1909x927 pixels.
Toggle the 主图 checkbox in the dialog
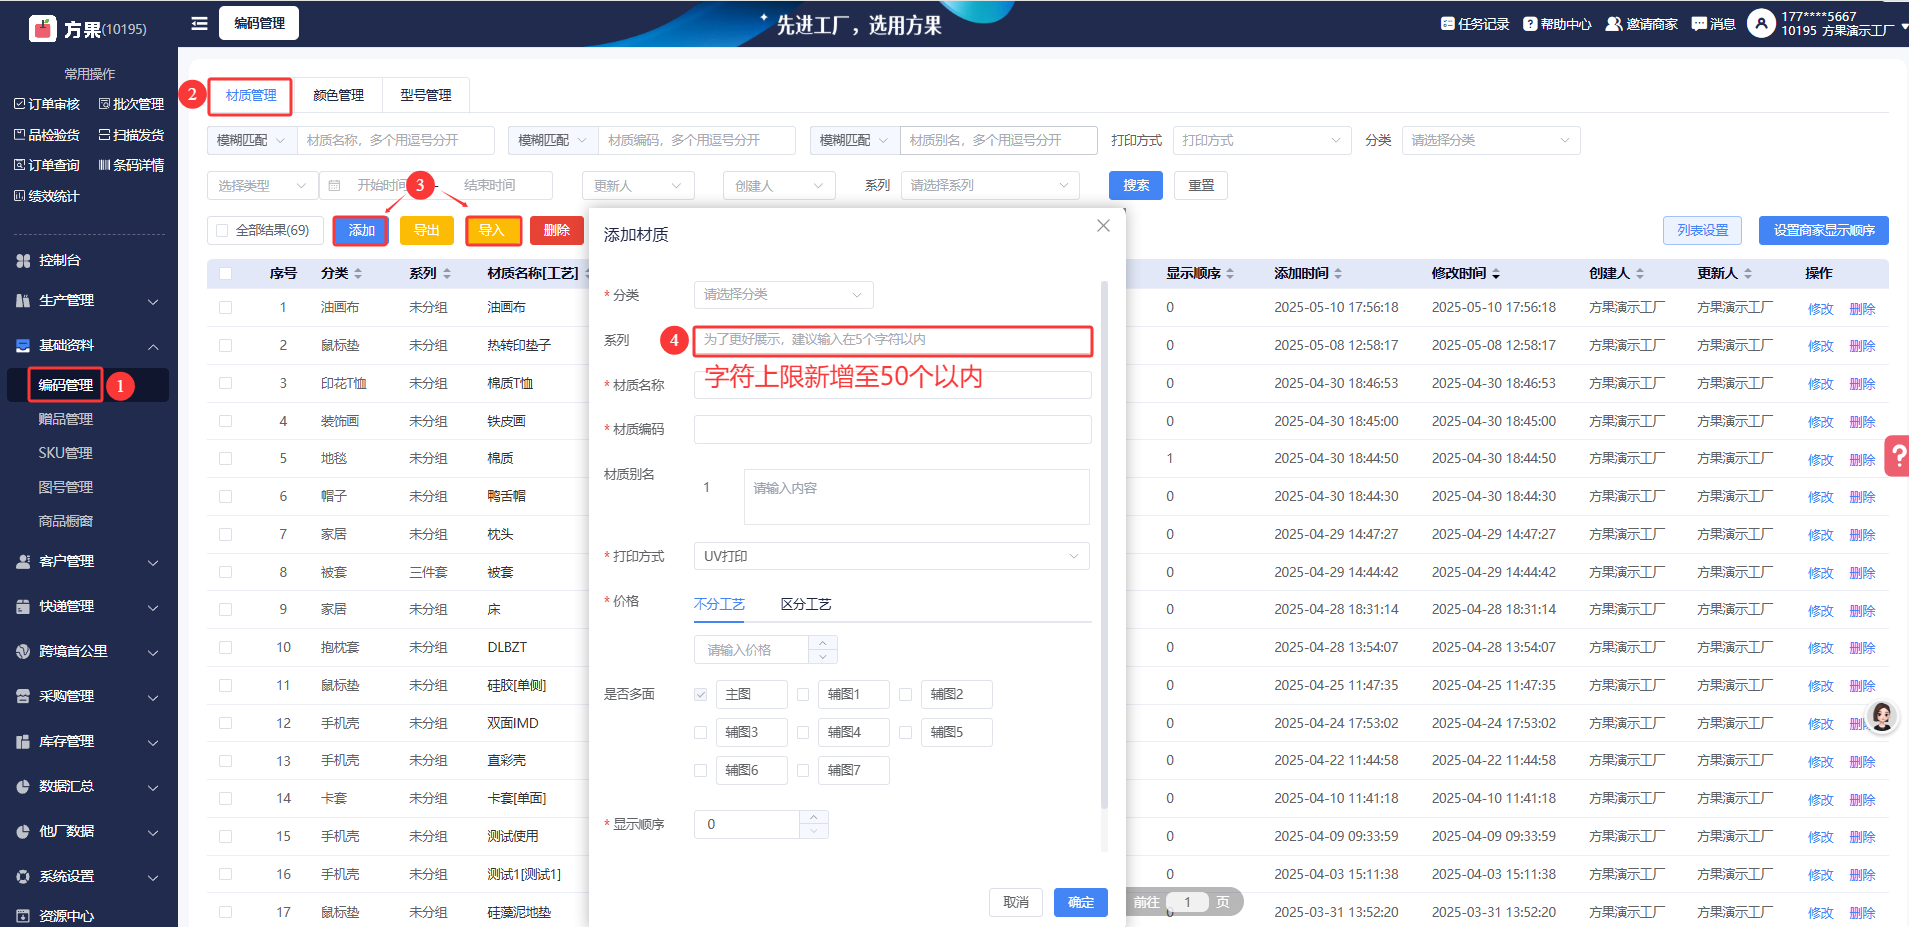(x=701, y=694)
